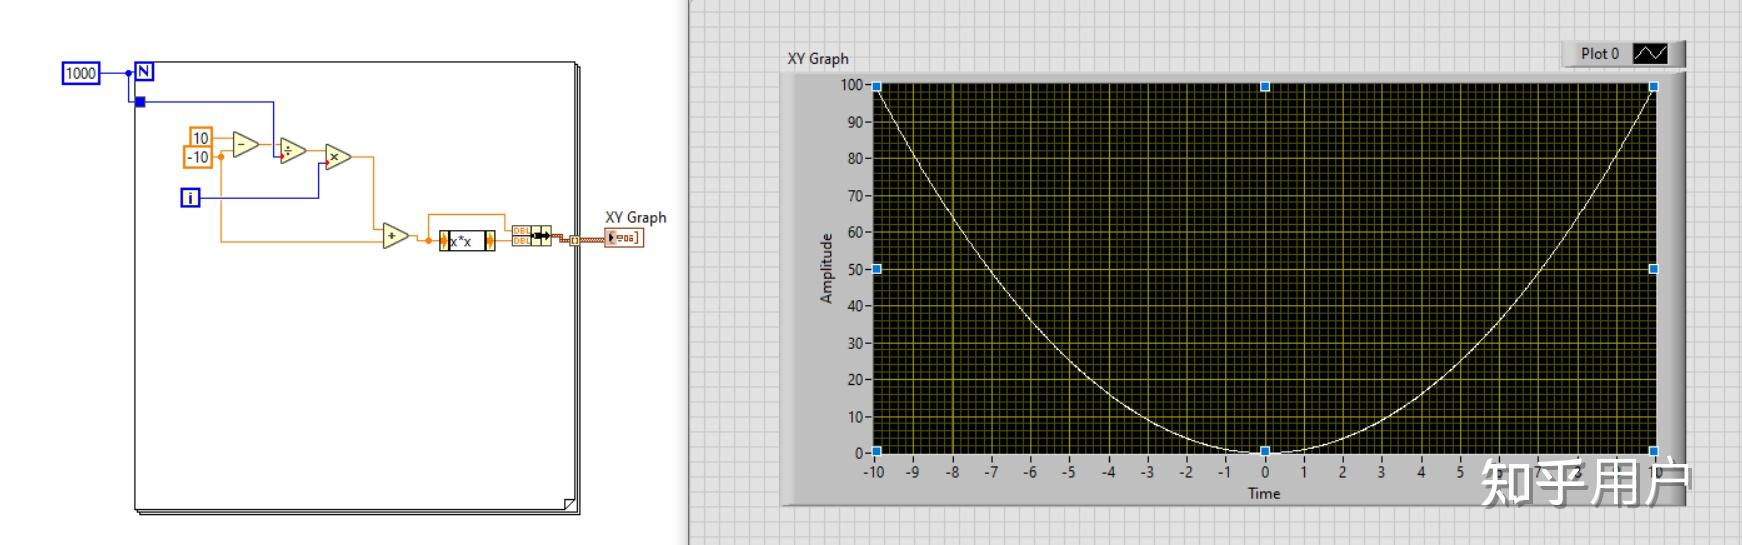Screen dimensions: 1742x545
Task: Click the 0 marker on the Amplitude scale
Action: click(859, 453)
